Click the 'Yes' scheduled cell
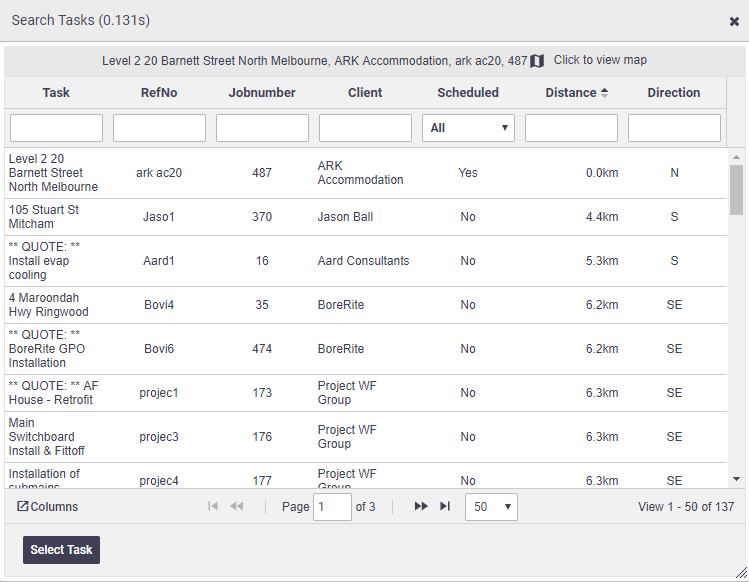 point(468,173)
